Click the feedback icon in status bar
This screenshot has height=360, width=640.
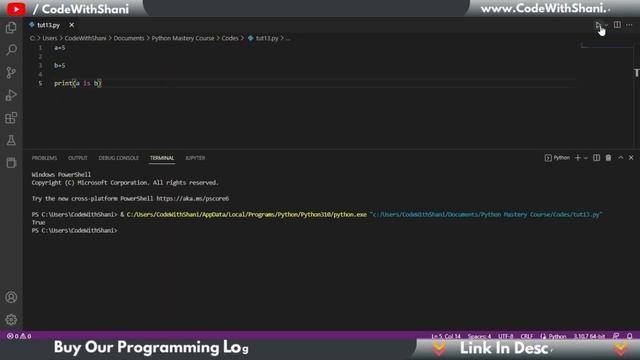point(616,336)
